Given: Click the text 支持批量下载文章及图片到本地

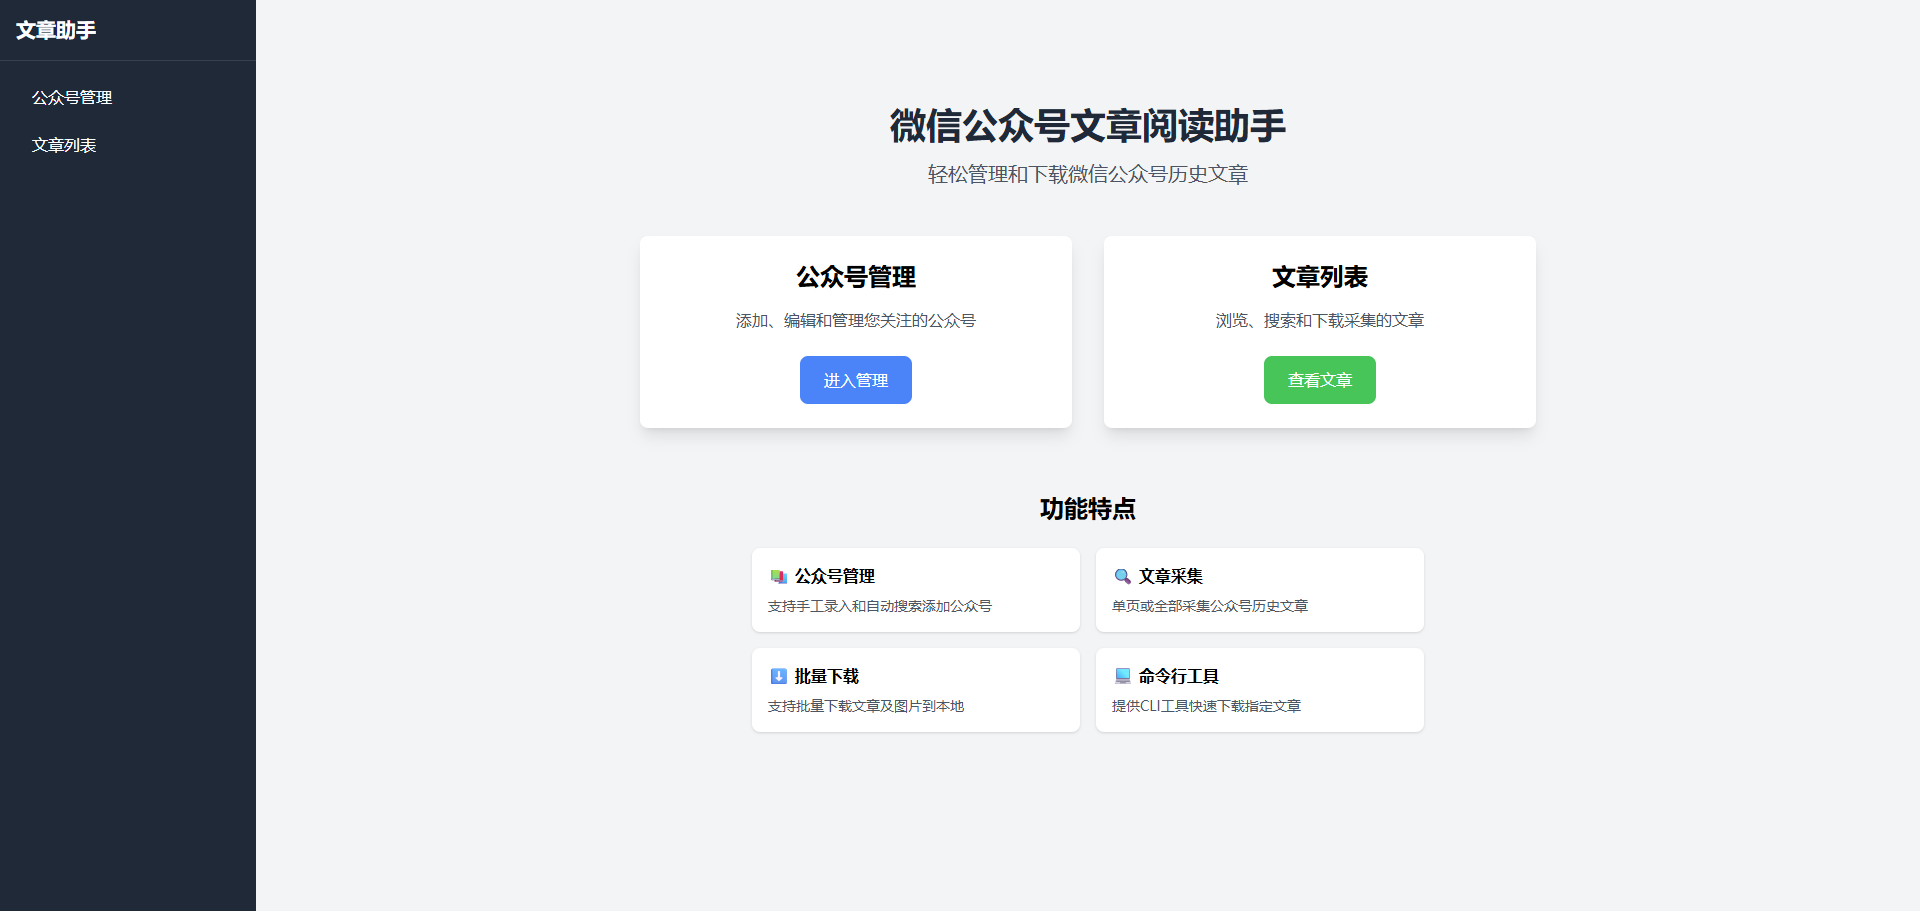Looking at the screenshot, I should pos(866,706).
